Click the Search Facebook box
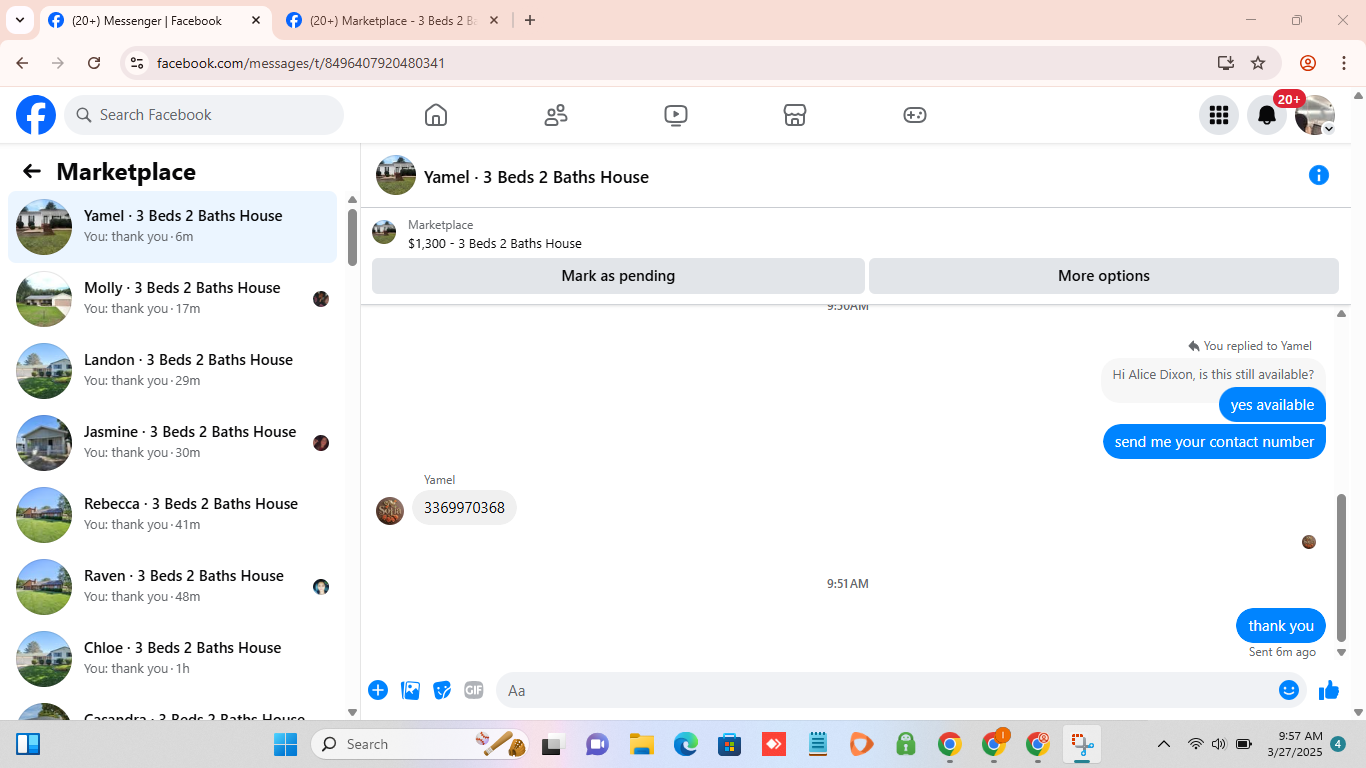 (204, 115)
